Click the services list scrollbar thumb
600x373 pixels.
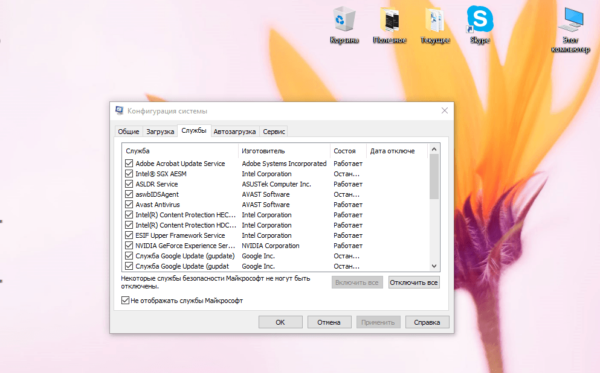coord(434,177)
